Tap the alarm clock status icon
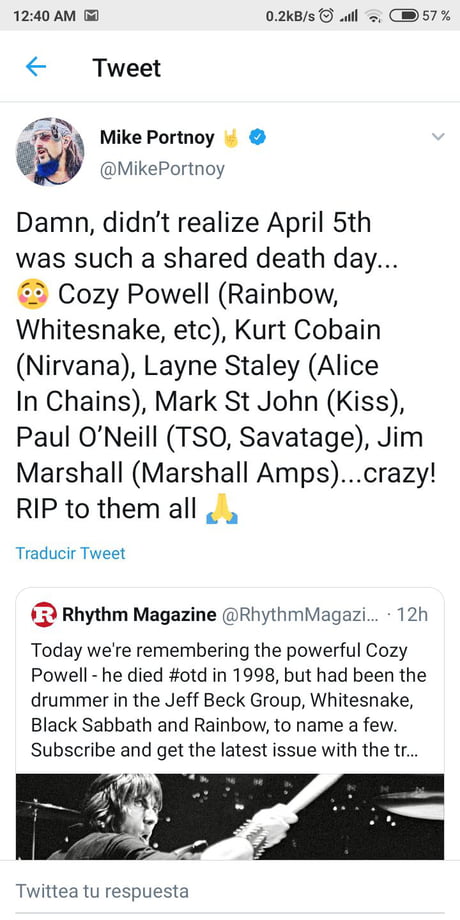 [326, 16]
